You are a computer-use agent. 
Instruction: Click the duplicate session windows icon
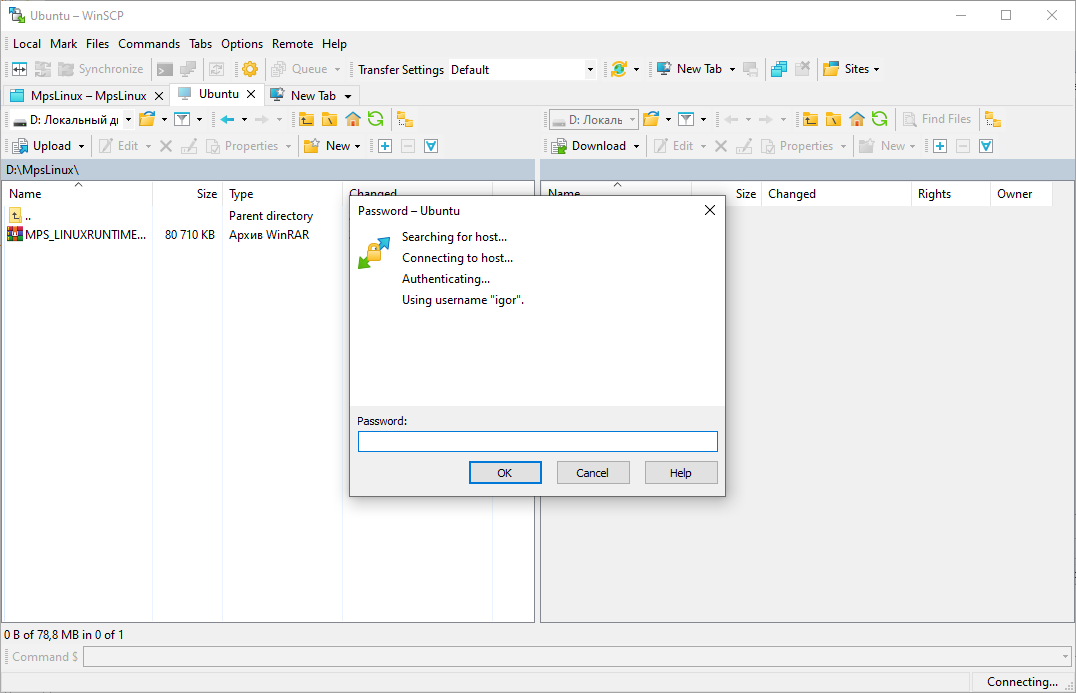tap(779, 69)
